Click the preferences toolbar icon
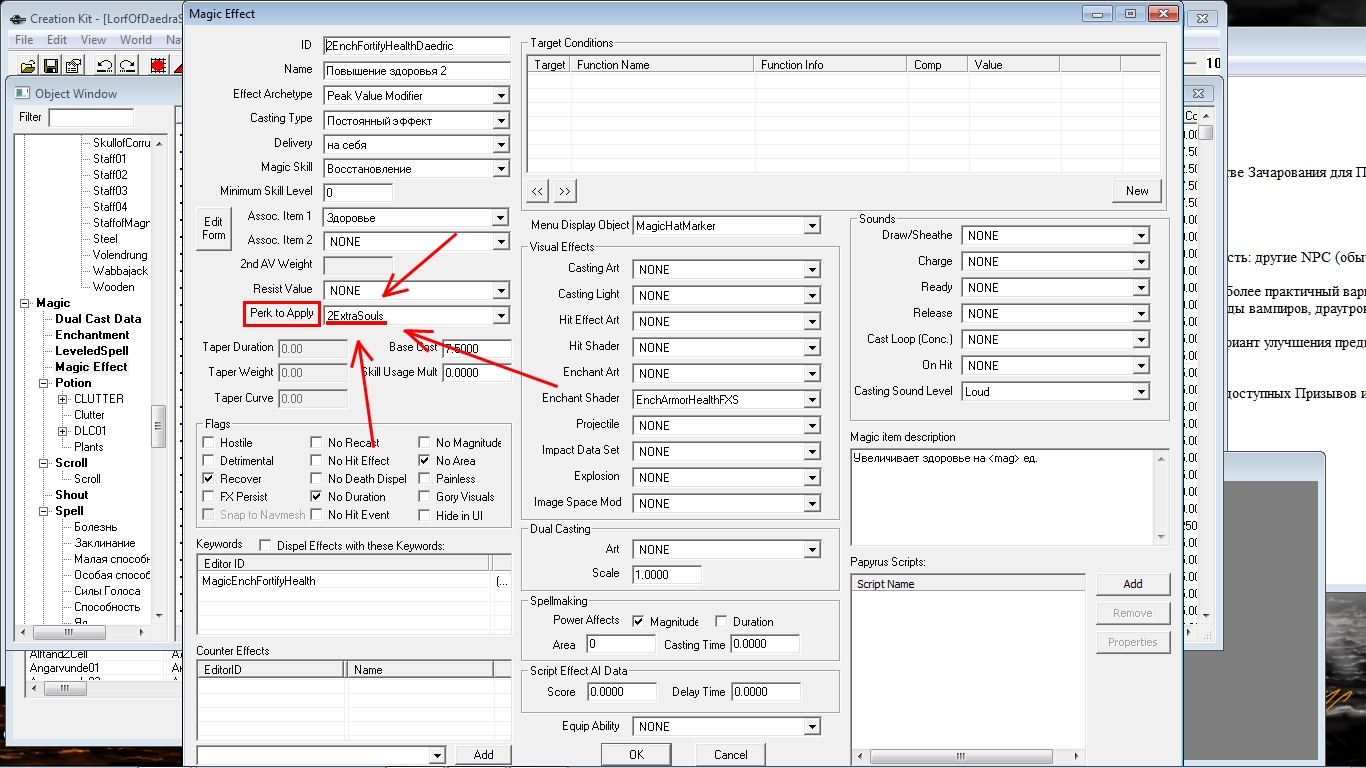Image resolution: width=1366 pixels, height=768 pixels. click(74, 66)
